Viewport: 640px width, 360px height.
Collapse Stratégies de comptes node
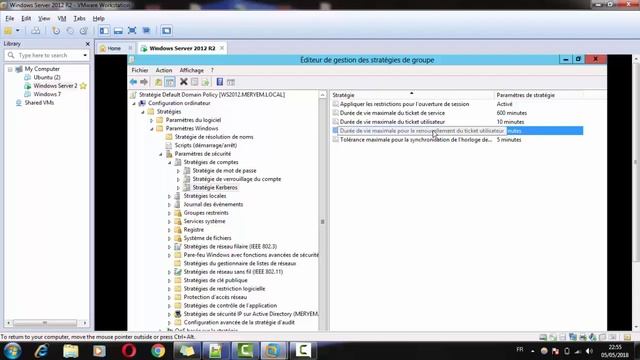(170, 162)
